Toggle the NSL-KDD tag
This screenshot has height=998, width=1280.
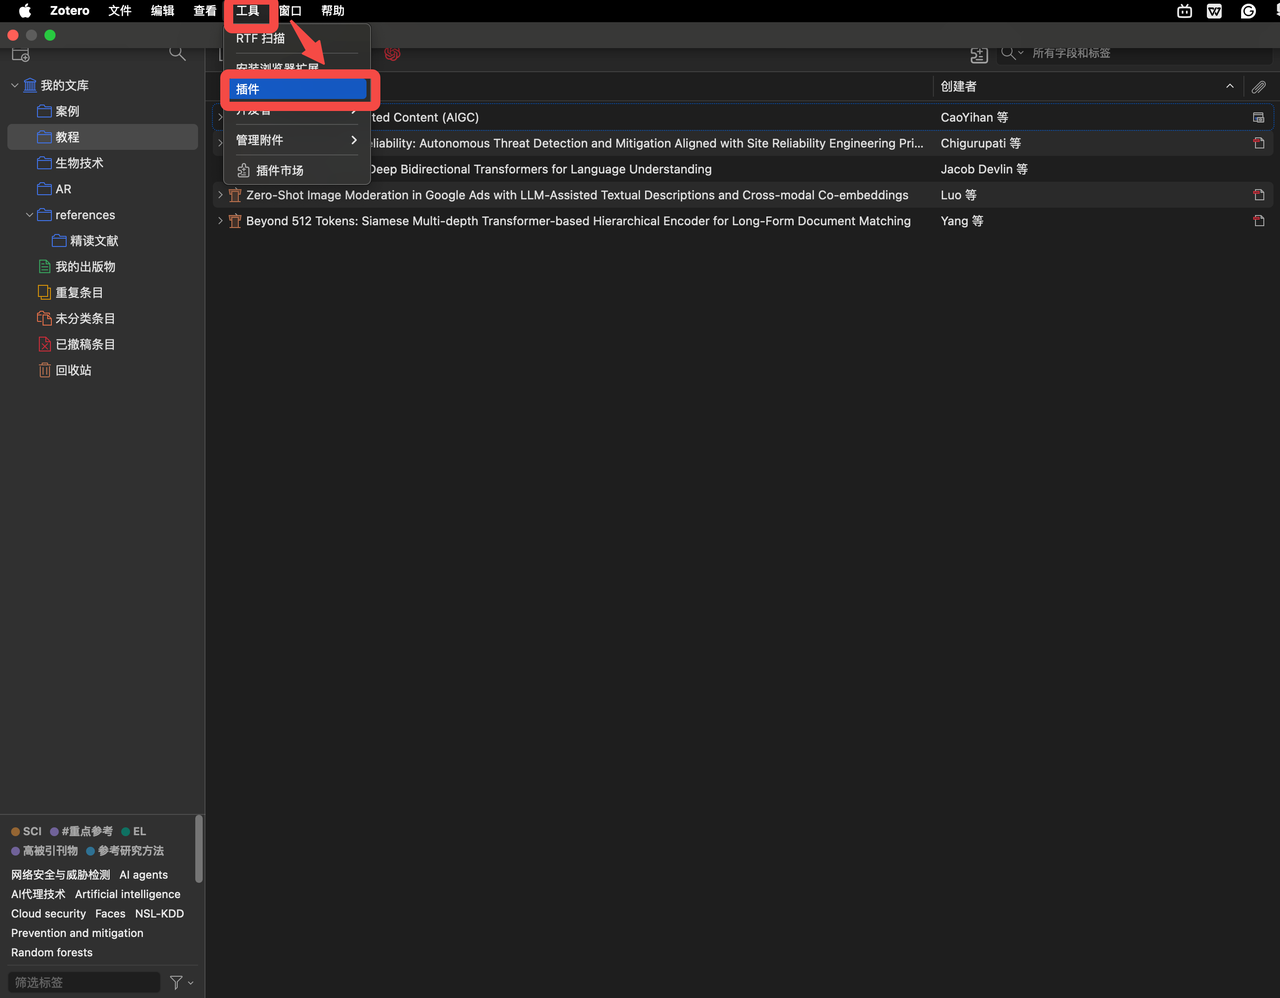pos(160,914)
